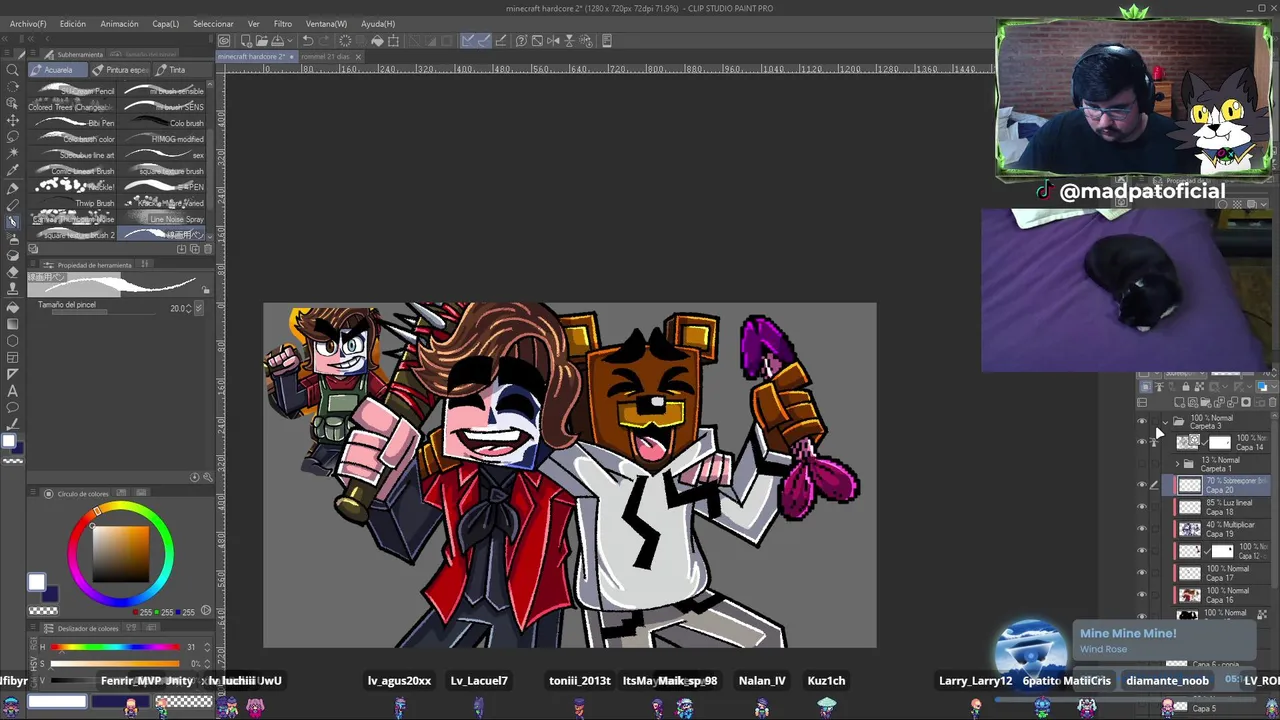Select the Acuarela sub tool group
The height and width of the screenshot is (720, 1280).
tap(58, 70)
